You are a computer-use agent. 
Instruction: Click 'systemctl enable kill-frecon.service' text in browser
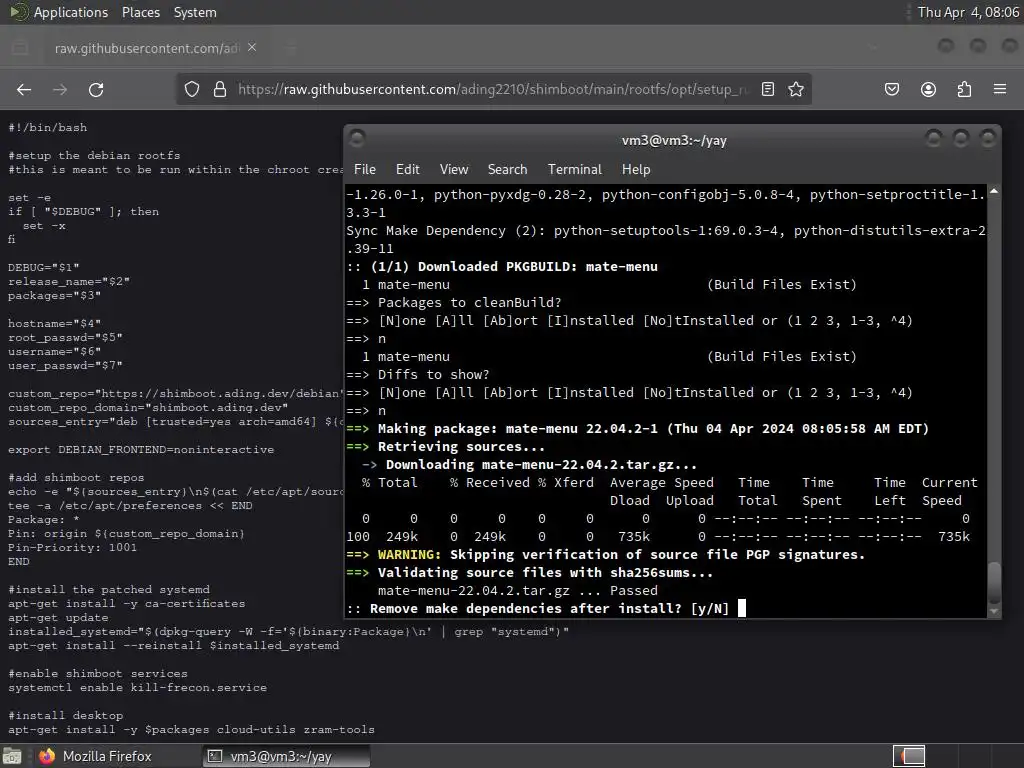(137, 687)
